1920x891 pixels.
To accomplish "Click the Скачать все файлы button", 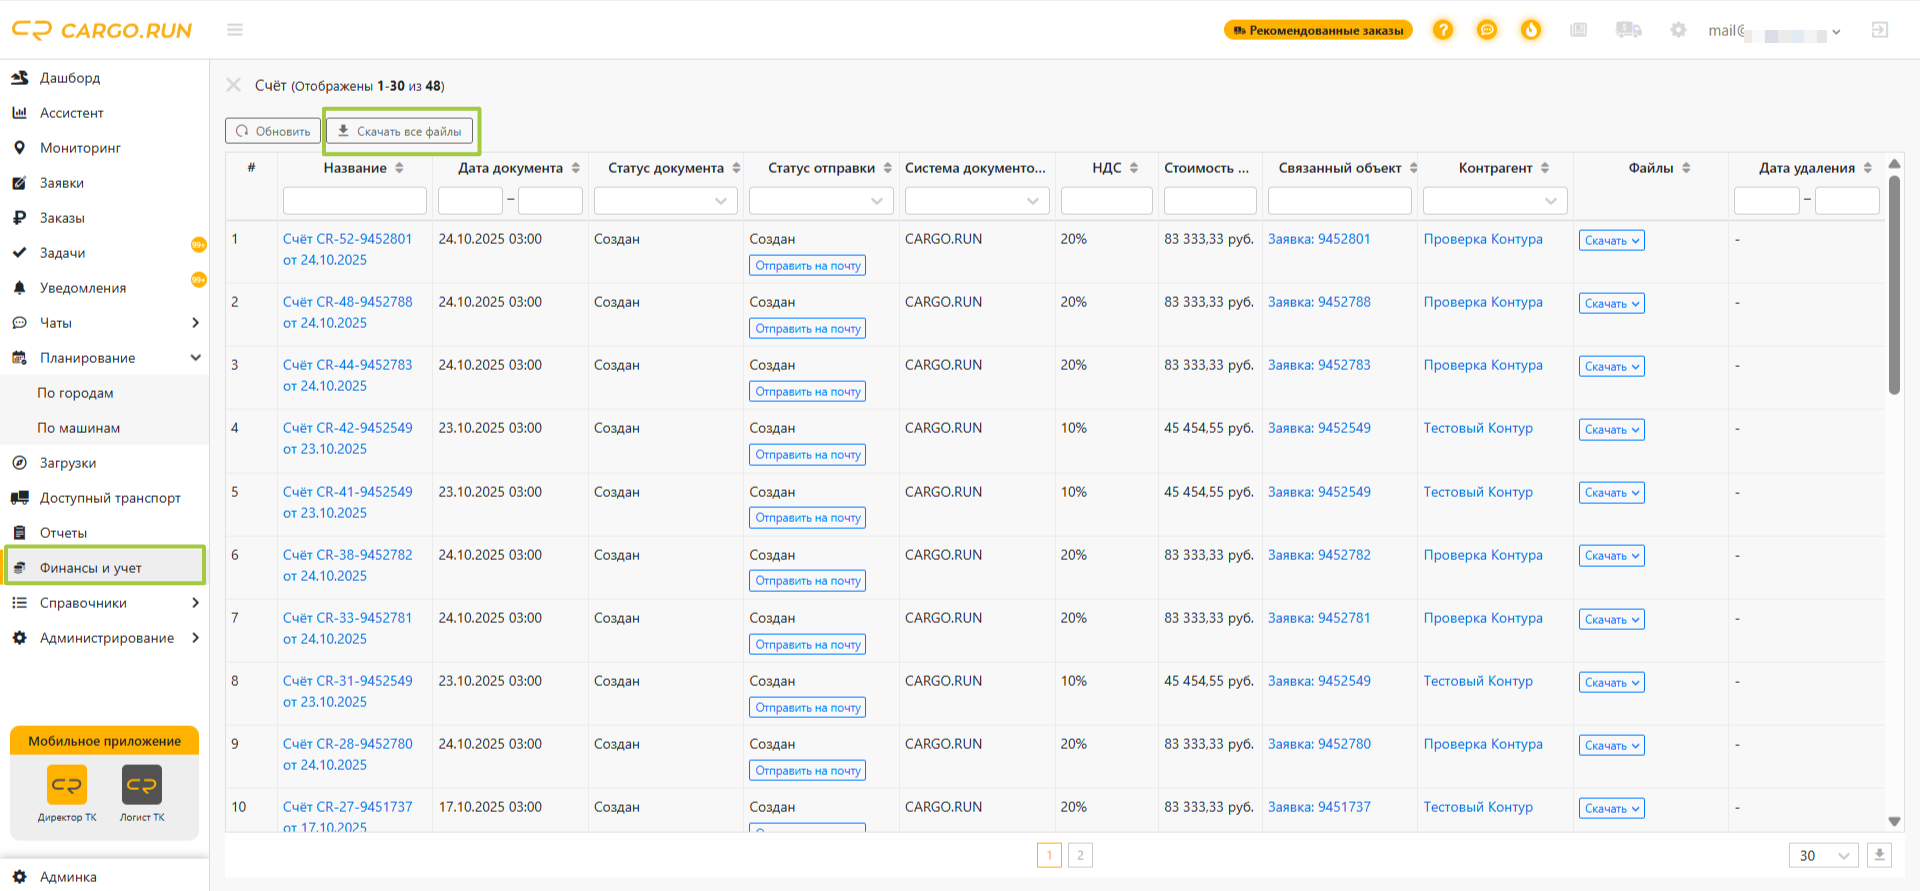I will (400, 131).
